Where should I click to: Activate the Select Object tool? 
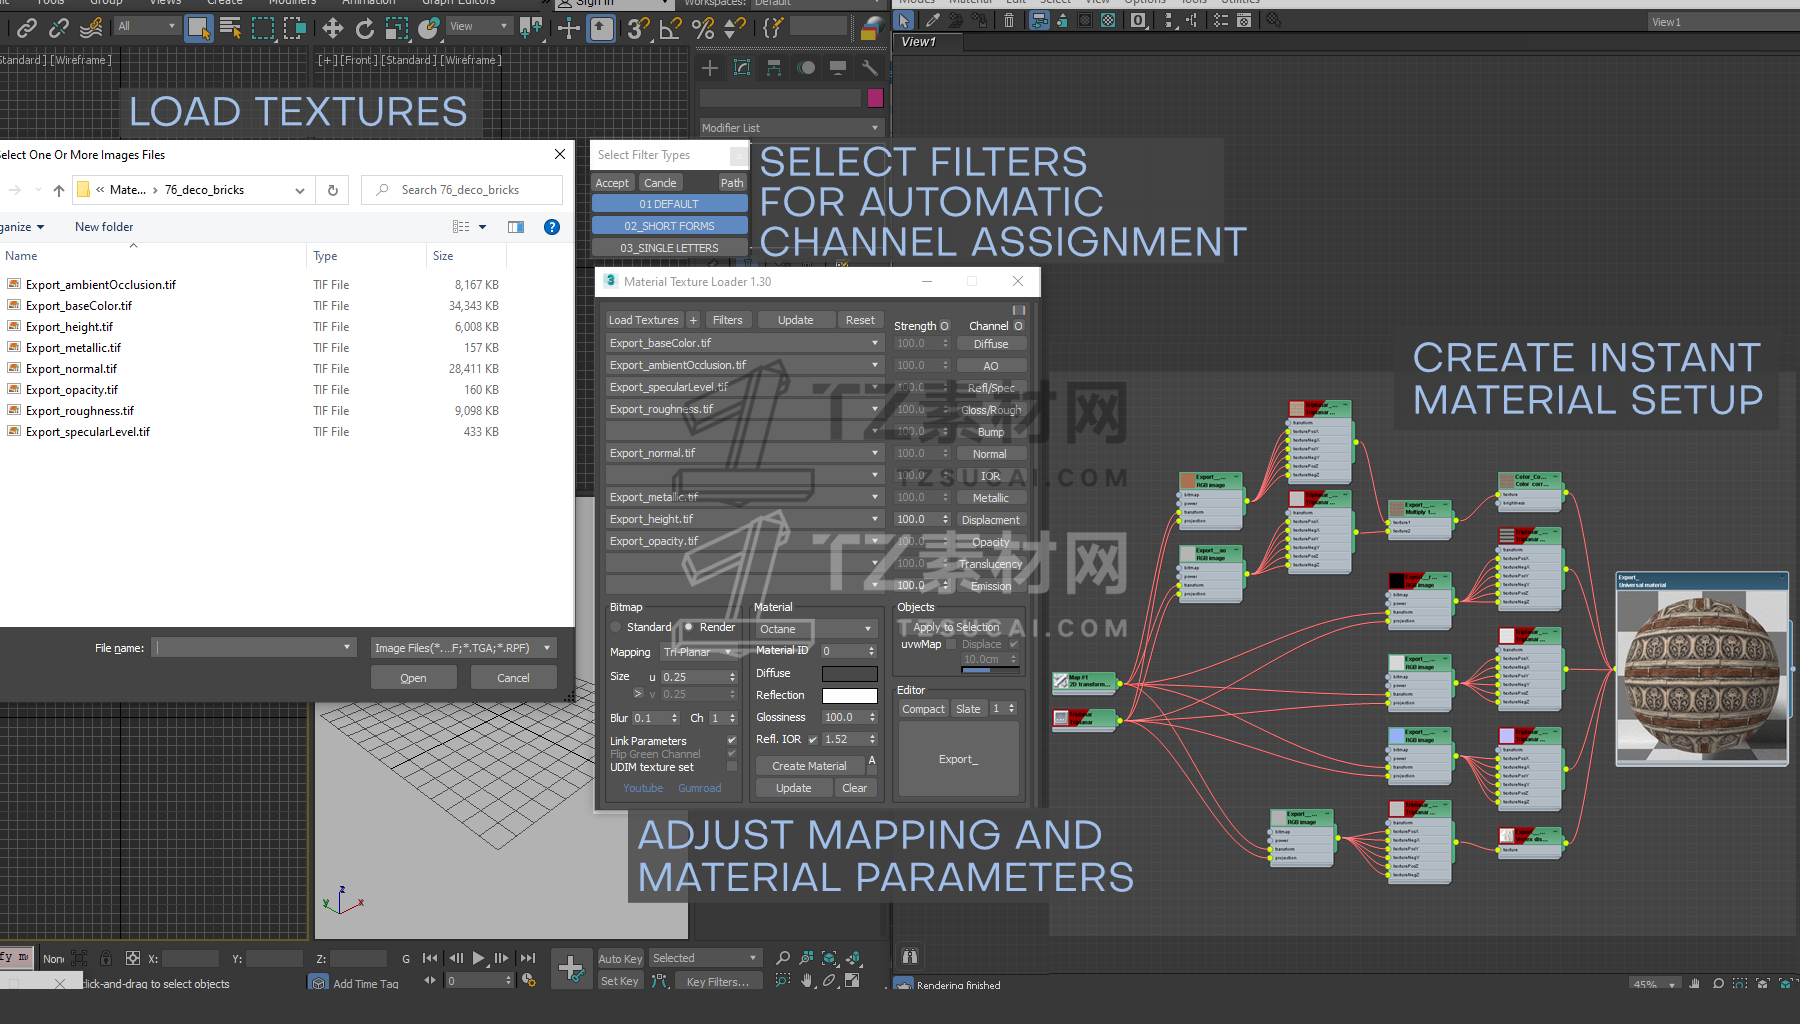[199, 28]
